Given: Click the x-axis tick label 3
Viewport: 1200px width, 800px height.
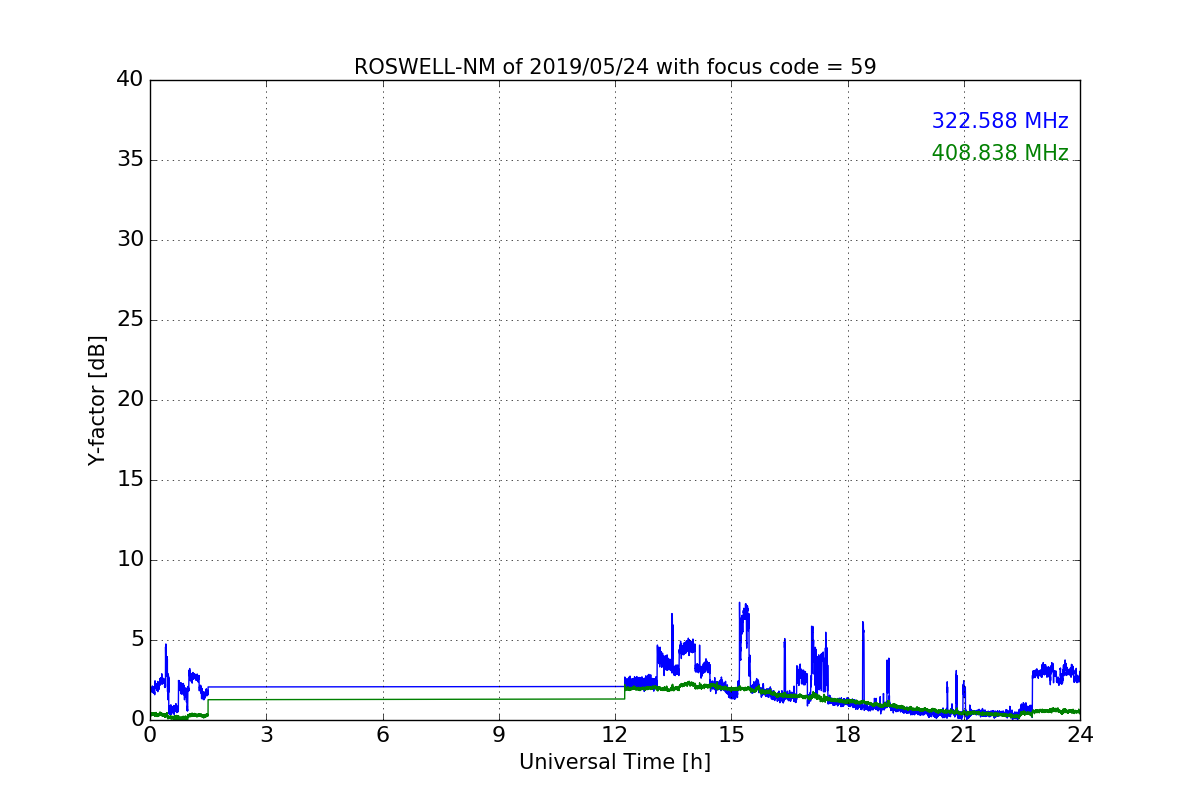Looking at the screenshot, I should [x=266, y=735].
